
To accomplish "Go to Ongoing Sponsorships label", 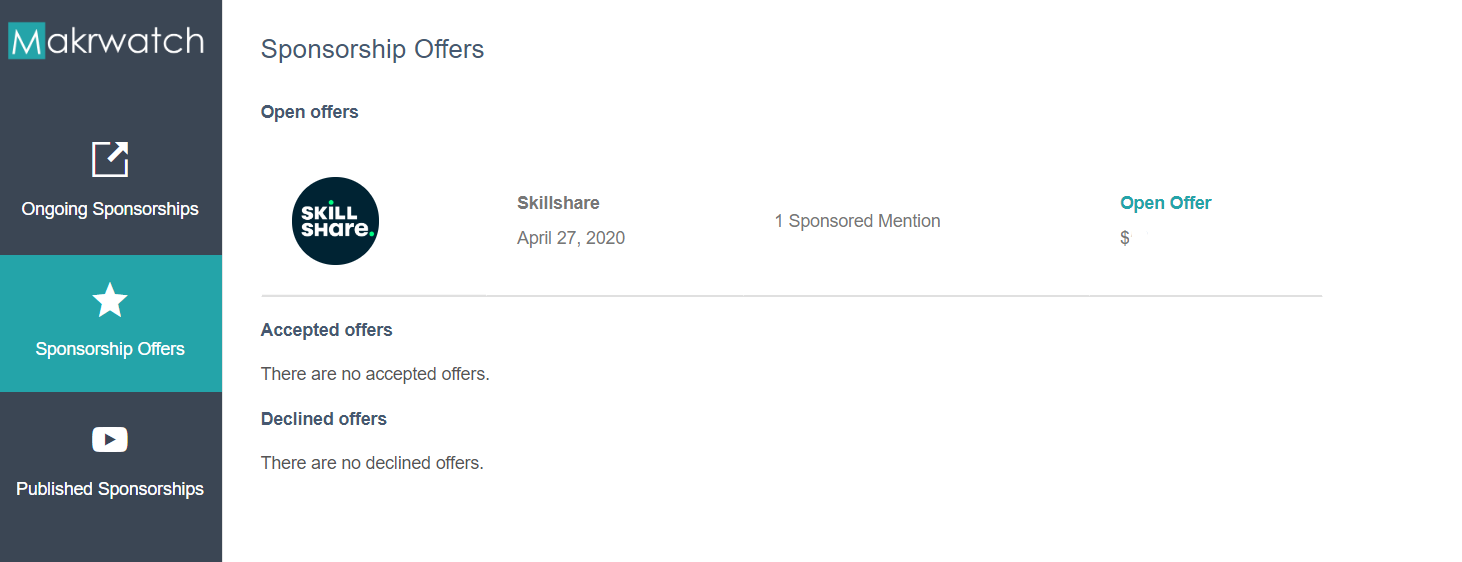I will coord(110,209).
